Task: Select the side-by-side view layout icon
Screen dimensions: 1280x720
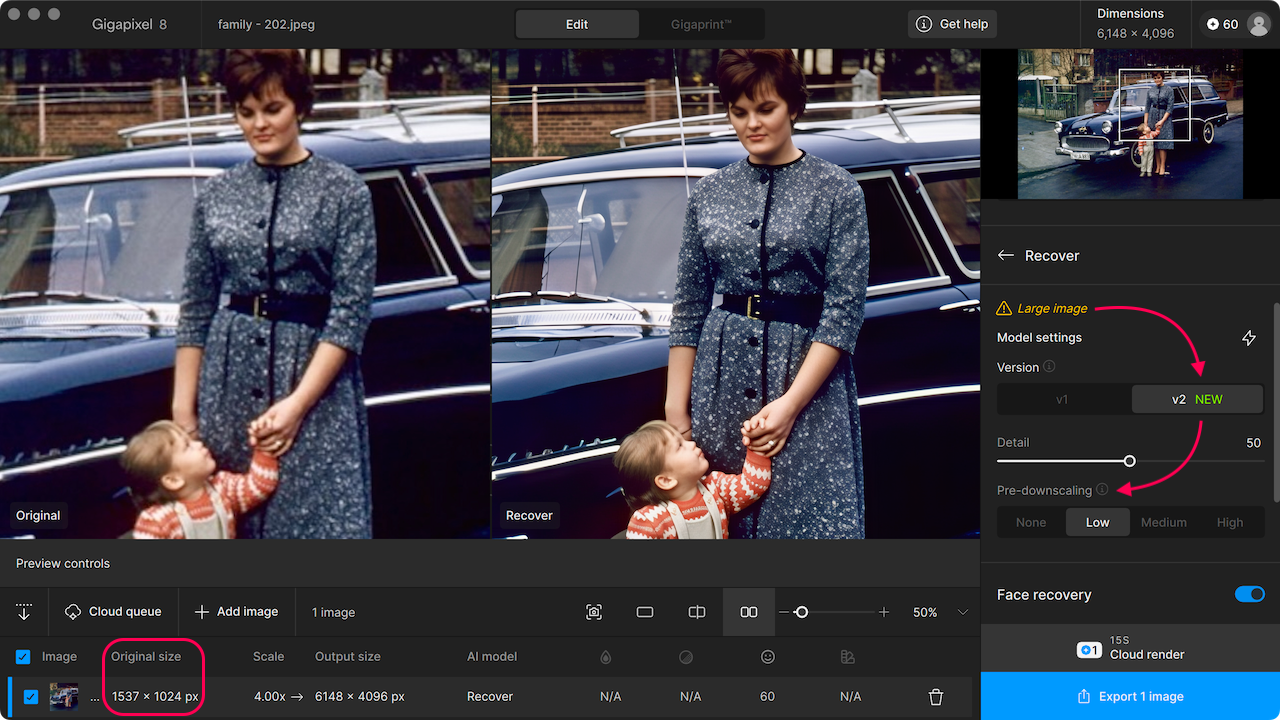Action: [749, 612]
